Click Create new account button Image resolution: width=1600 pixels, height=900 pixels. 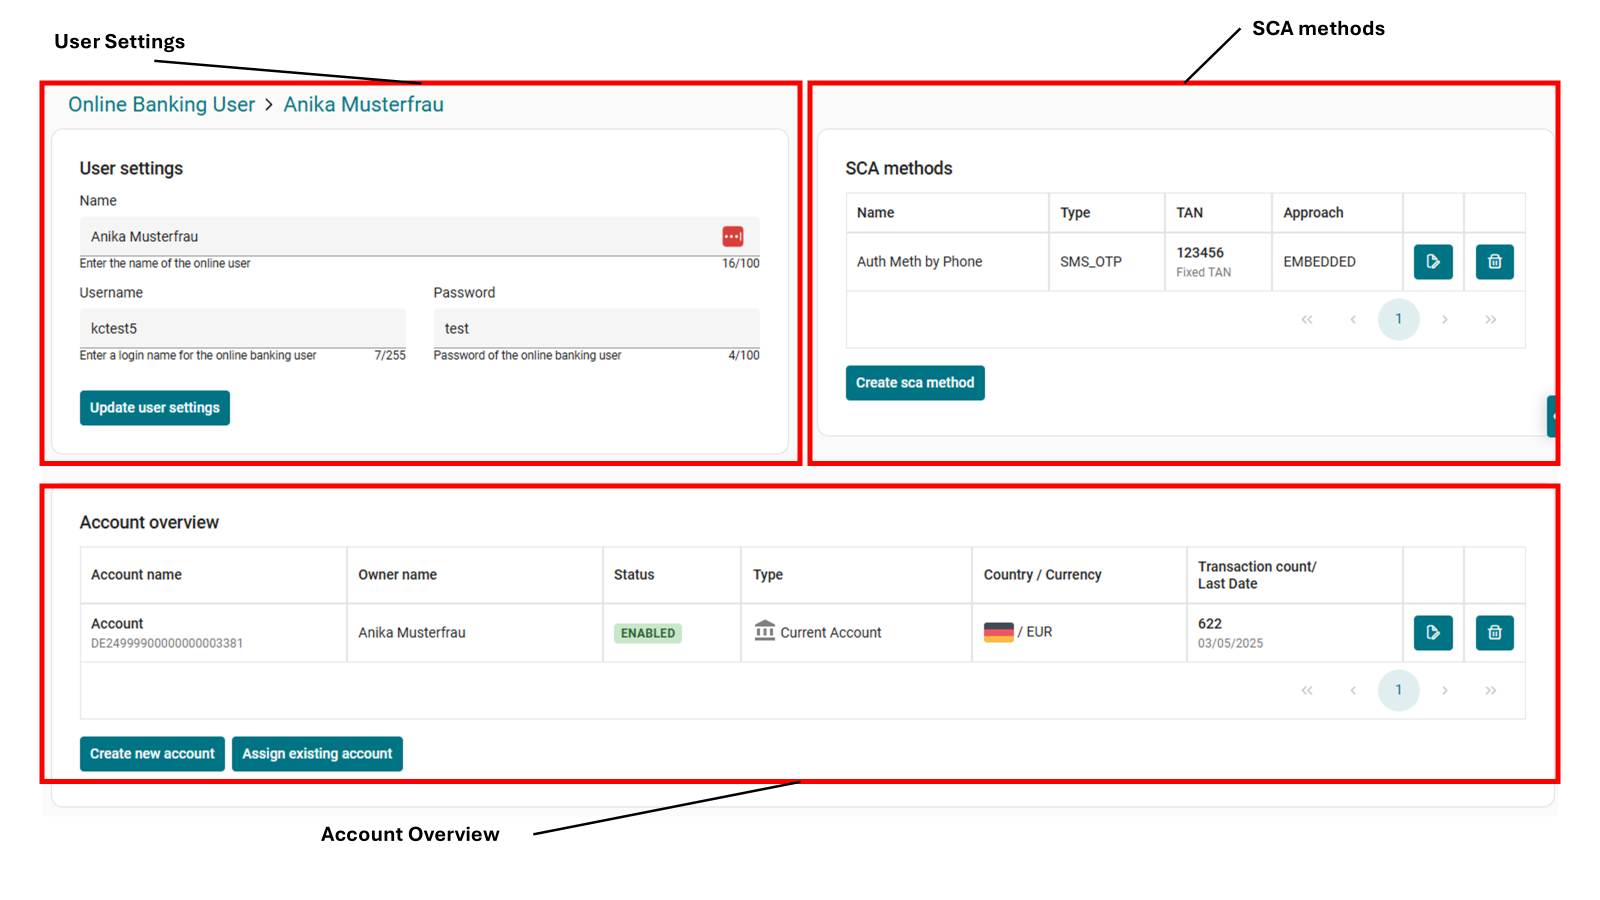152,754
